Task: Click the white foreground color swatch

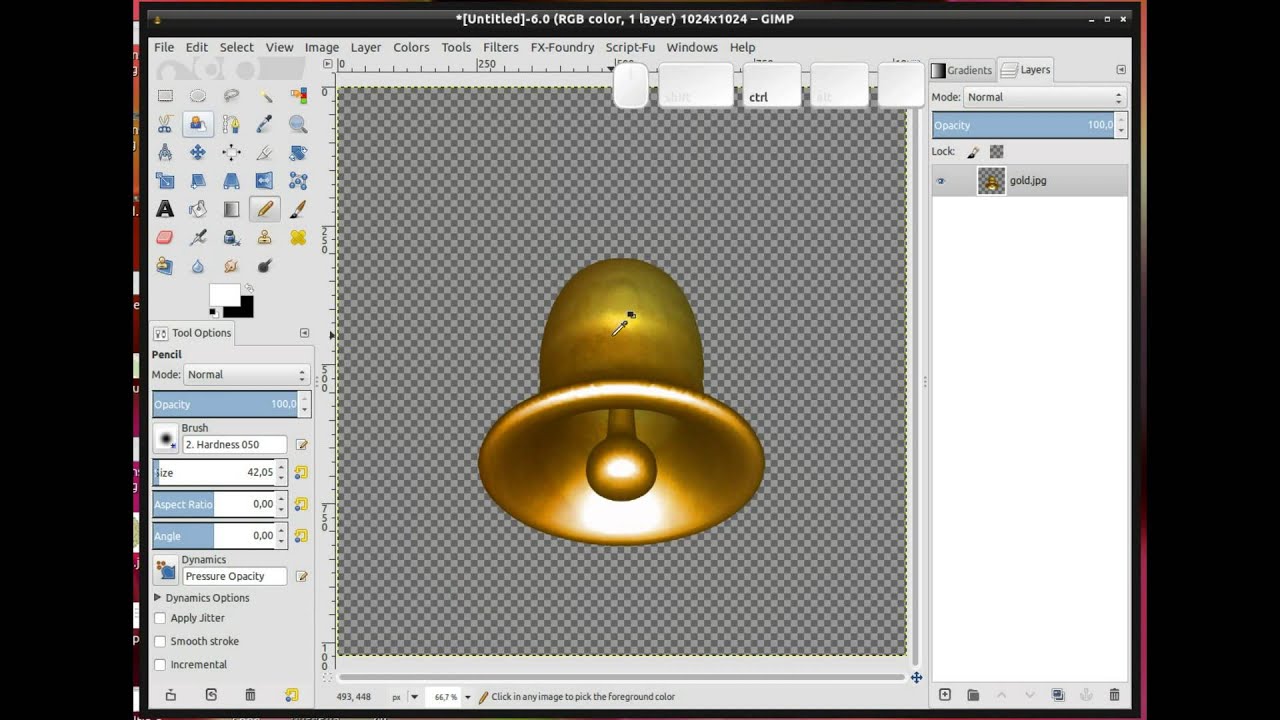Action: pyautogui.click(x=222, y=296)
